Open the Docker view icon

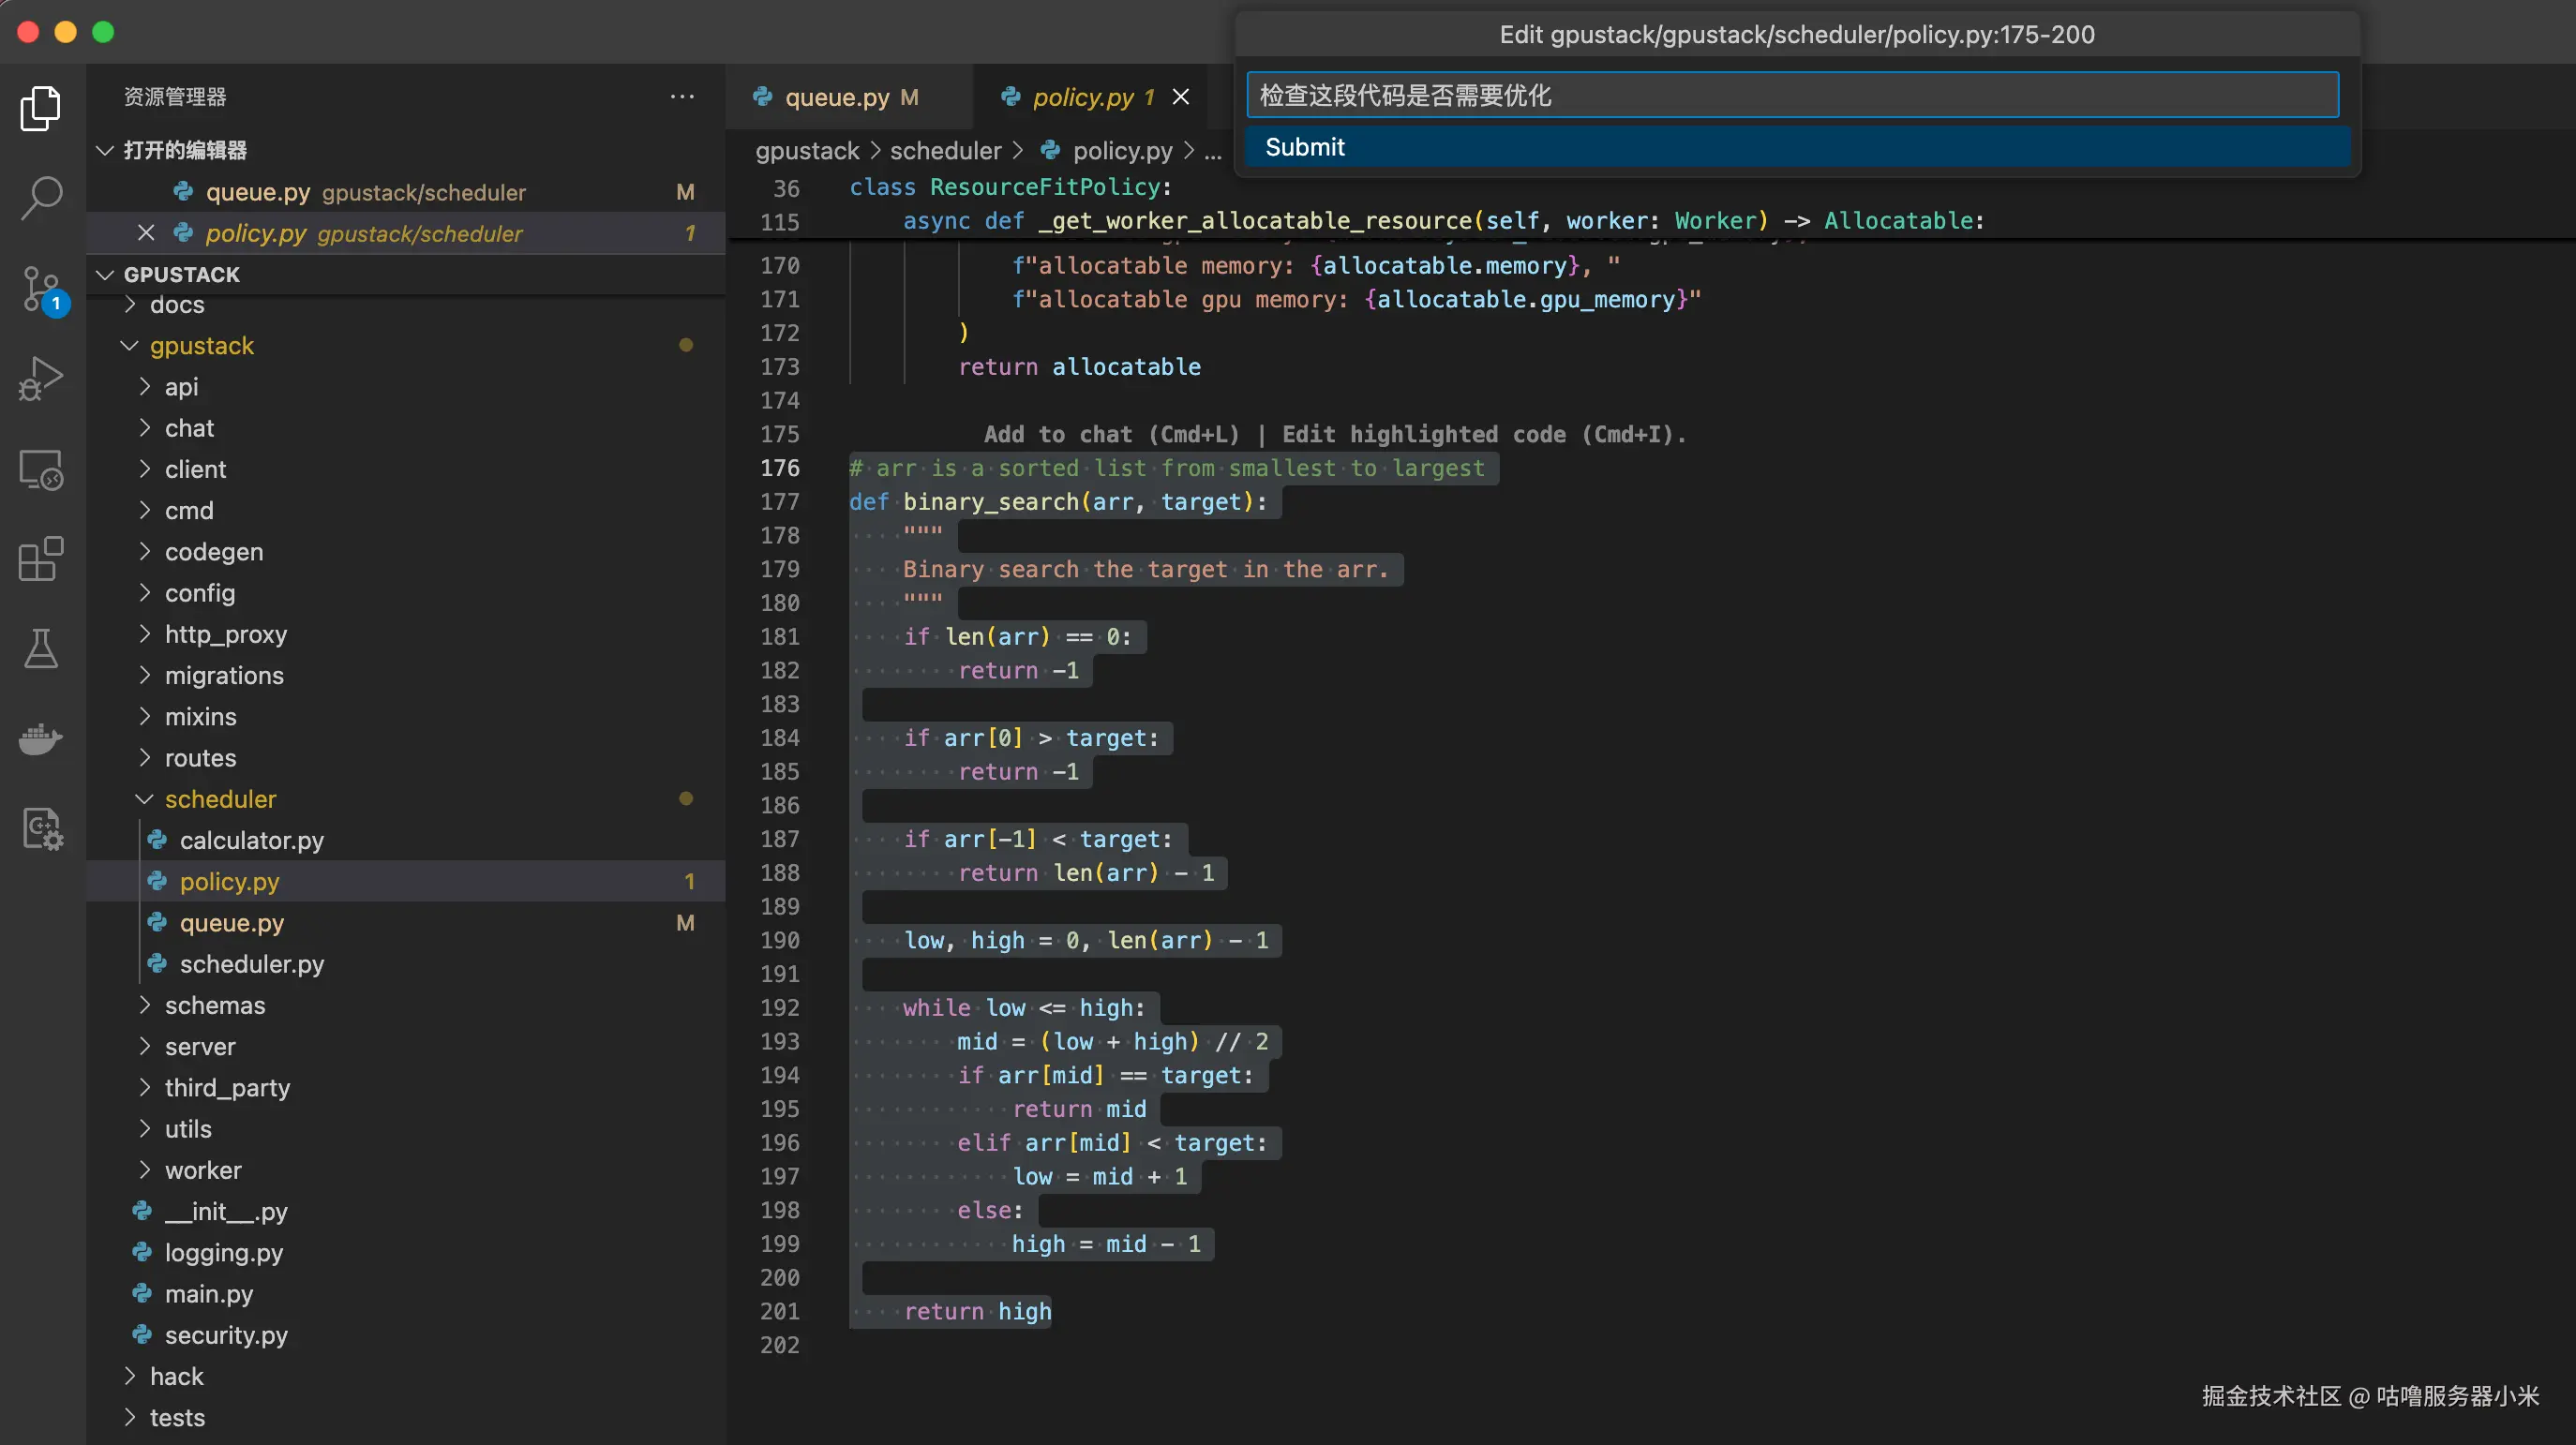(x=41, y=739)
